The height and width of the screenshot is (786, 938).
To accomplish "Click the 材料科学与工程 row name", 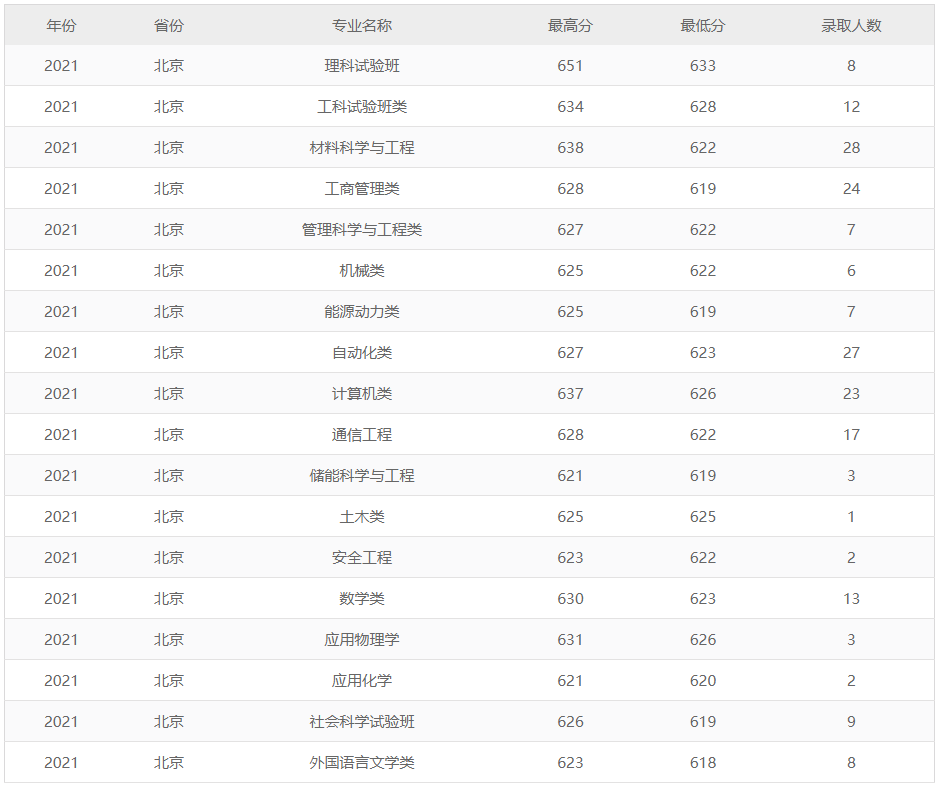I will click(362, 148).
